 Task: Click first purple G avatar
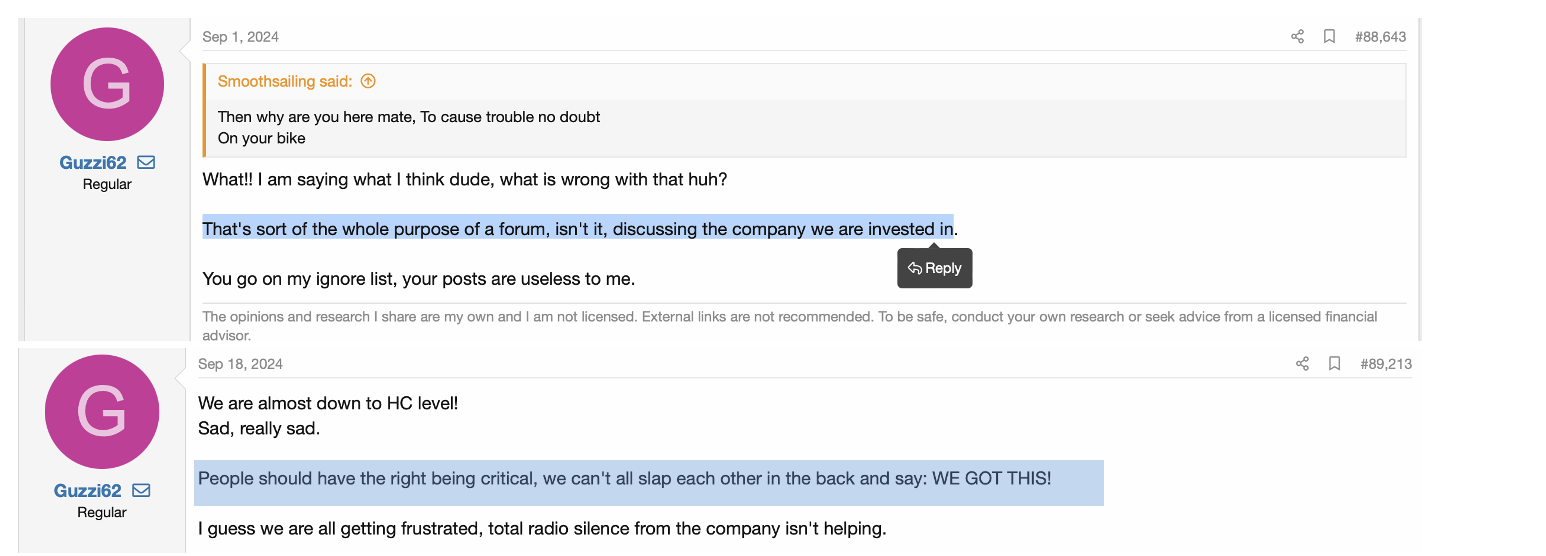click(x=107, y=84)
